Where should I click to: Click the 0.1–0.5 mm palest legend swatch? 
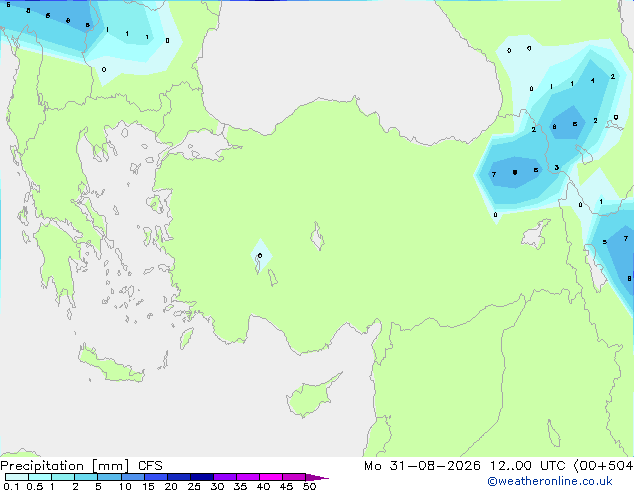pos(17,477)
